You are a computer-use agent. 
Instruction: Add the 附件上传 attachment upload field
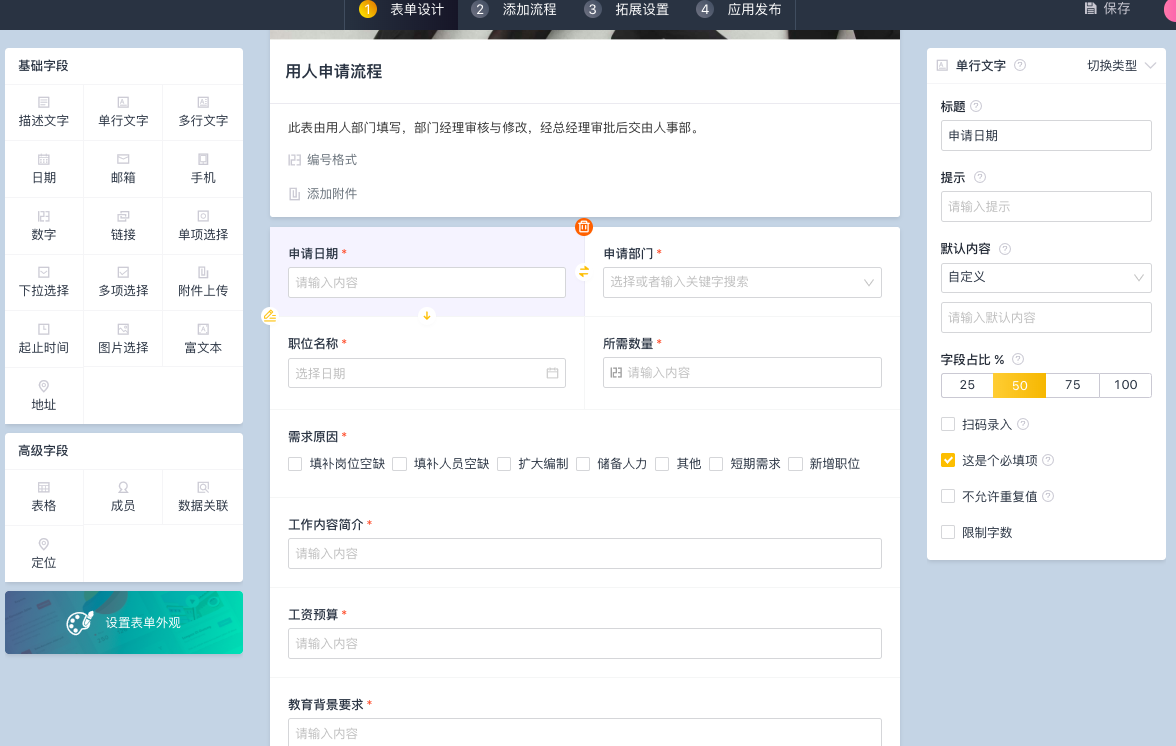click(203, 280)
